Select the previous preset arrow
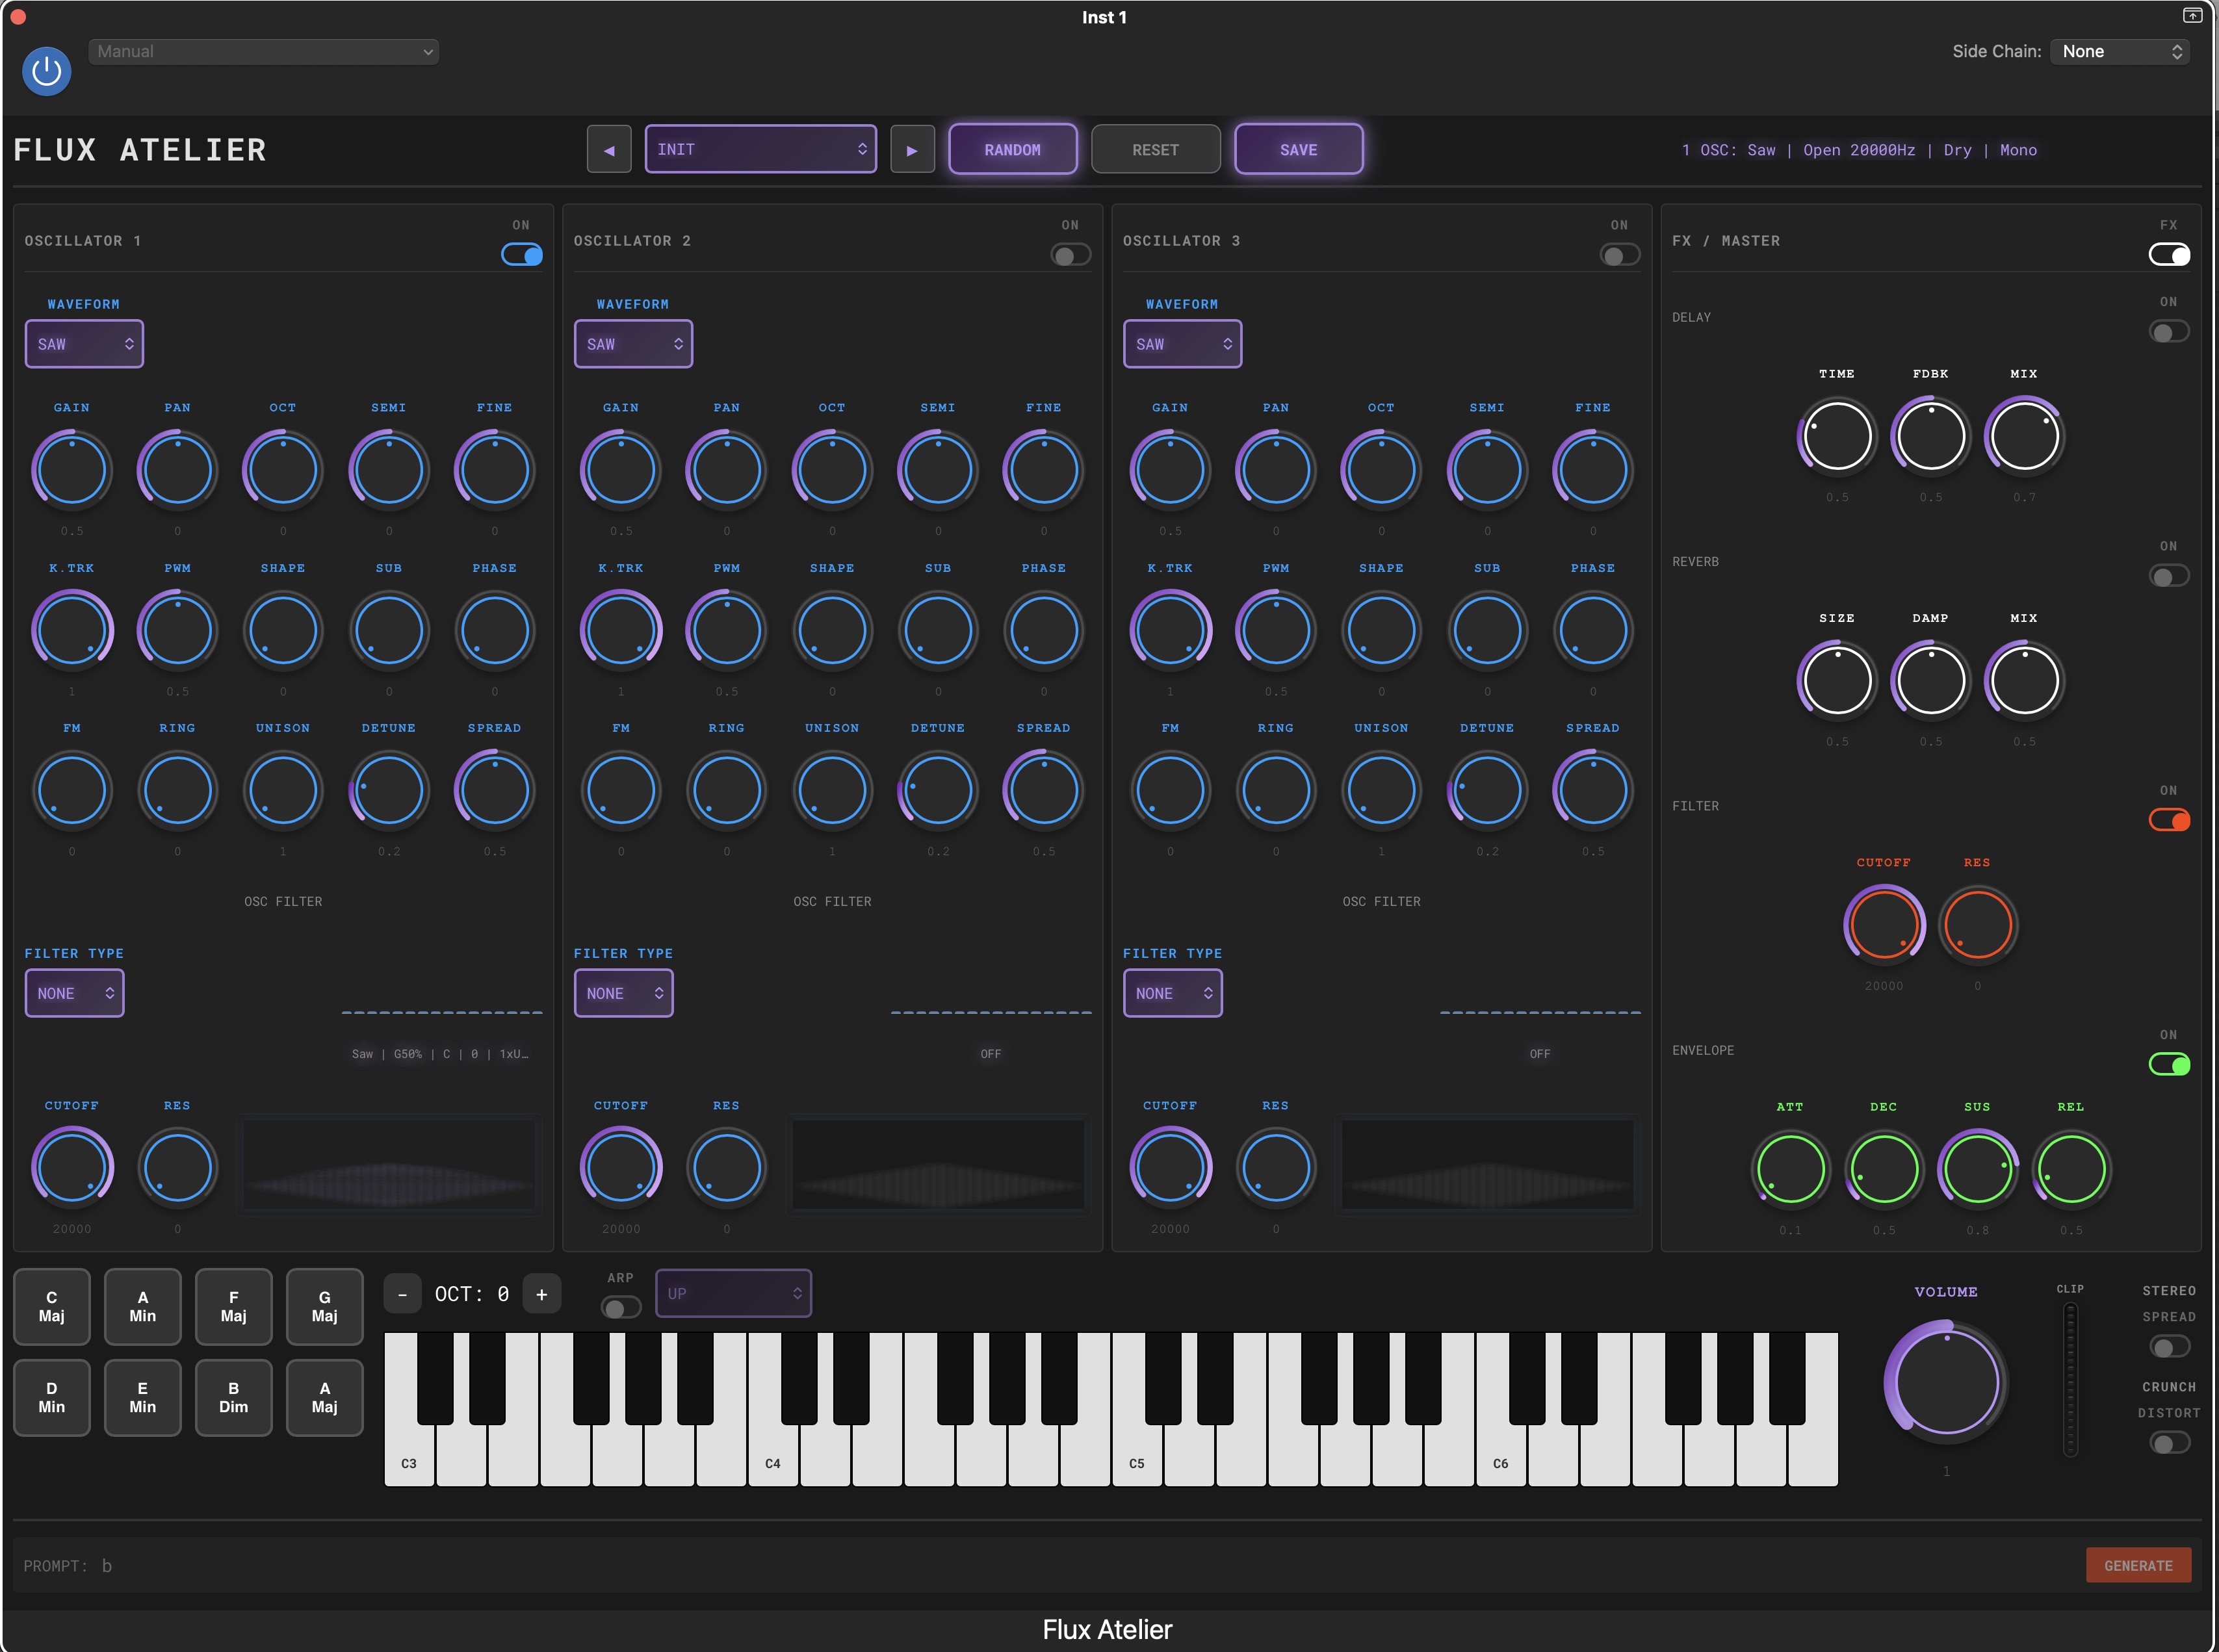 click(609, 148)
